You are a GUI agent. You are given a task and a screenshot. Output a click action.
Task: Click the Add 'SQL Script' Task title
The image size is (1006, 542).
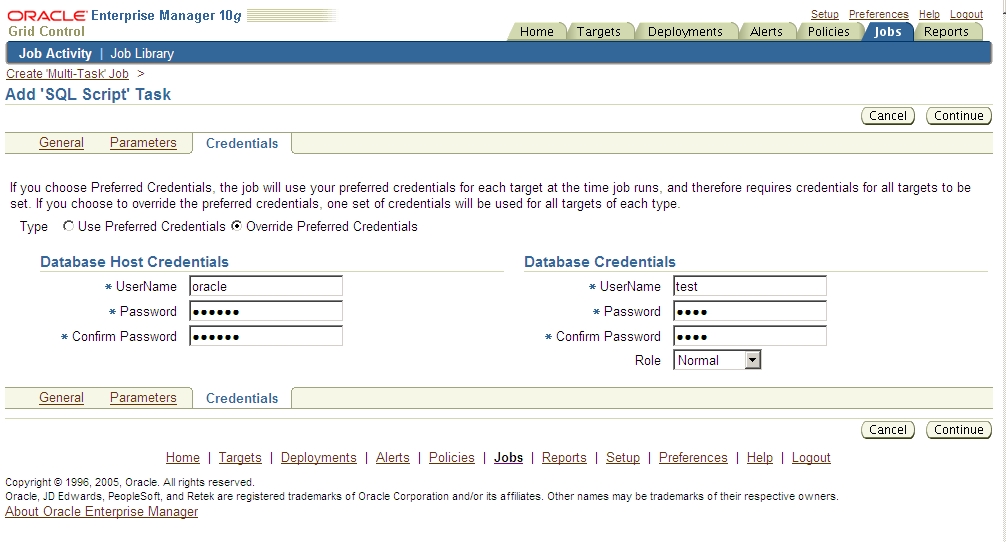tap(88, 94)
